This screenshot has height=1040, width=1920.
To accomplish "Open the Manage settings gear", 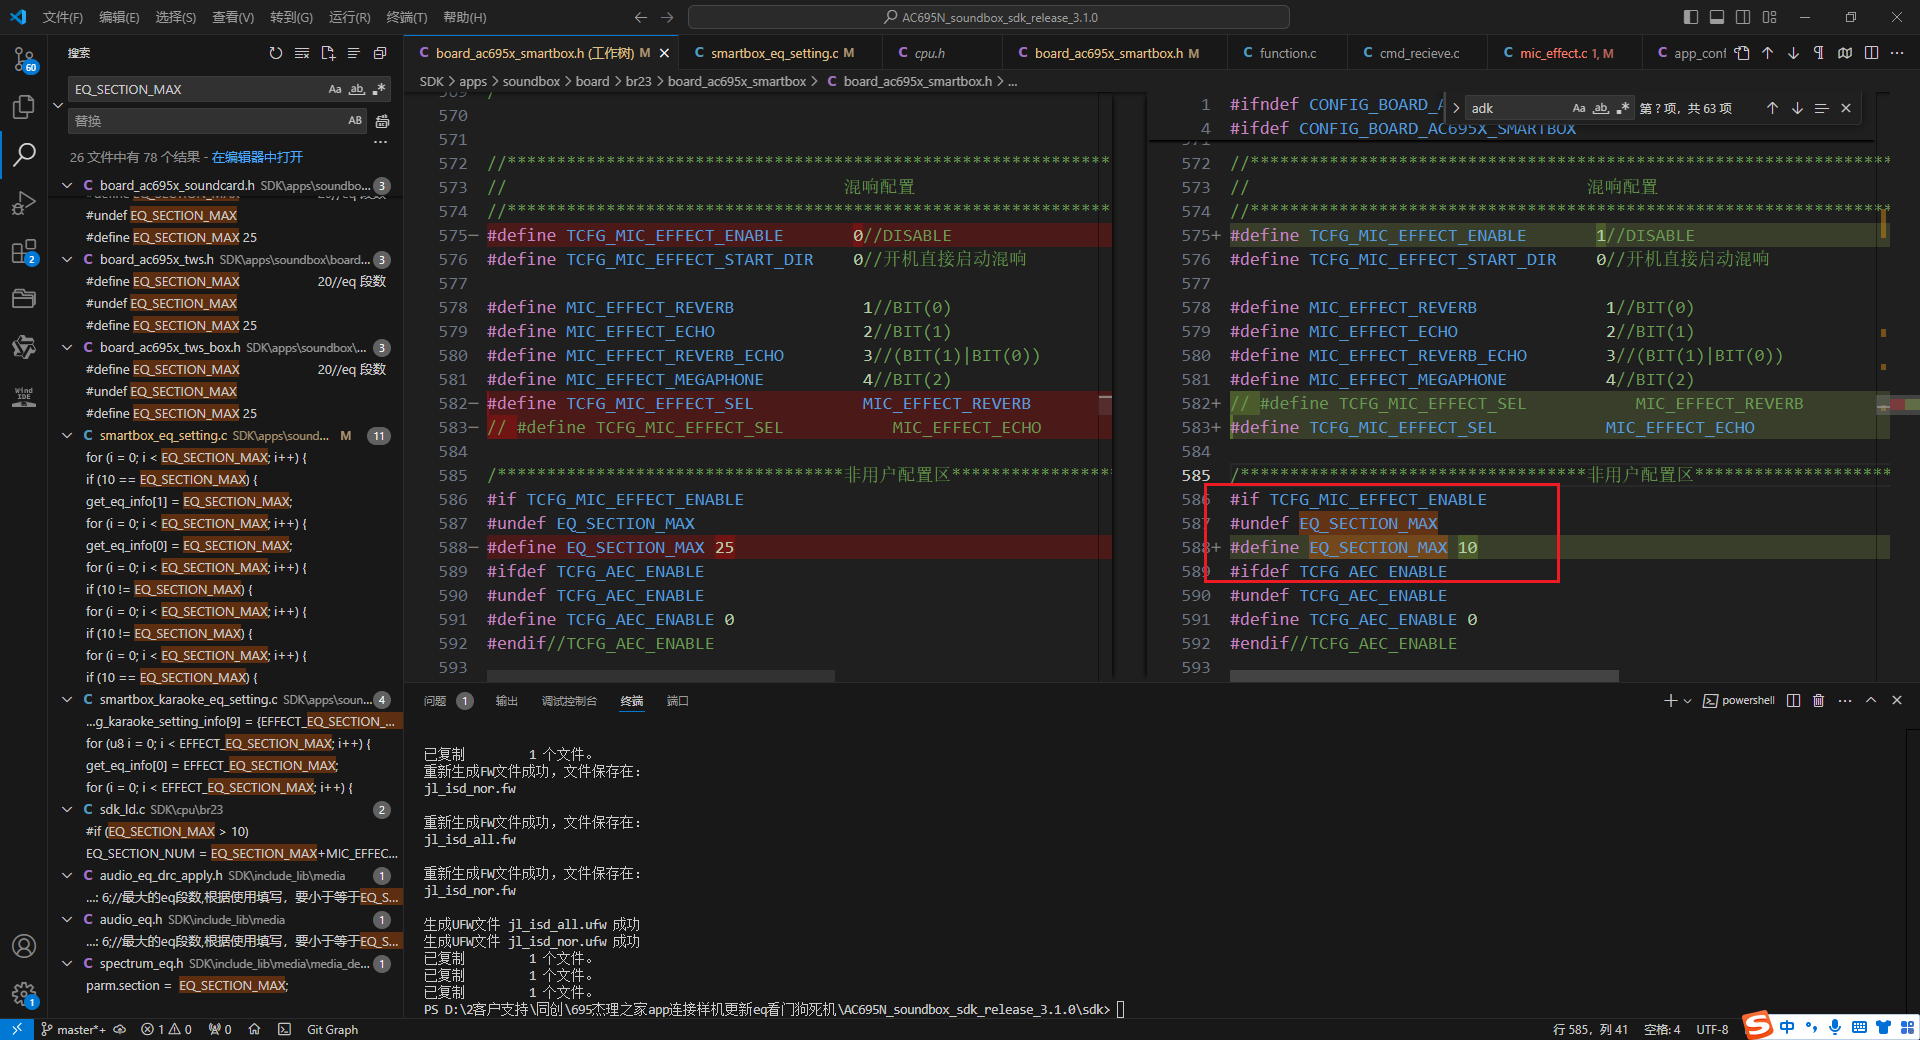I will coord(24,994).
